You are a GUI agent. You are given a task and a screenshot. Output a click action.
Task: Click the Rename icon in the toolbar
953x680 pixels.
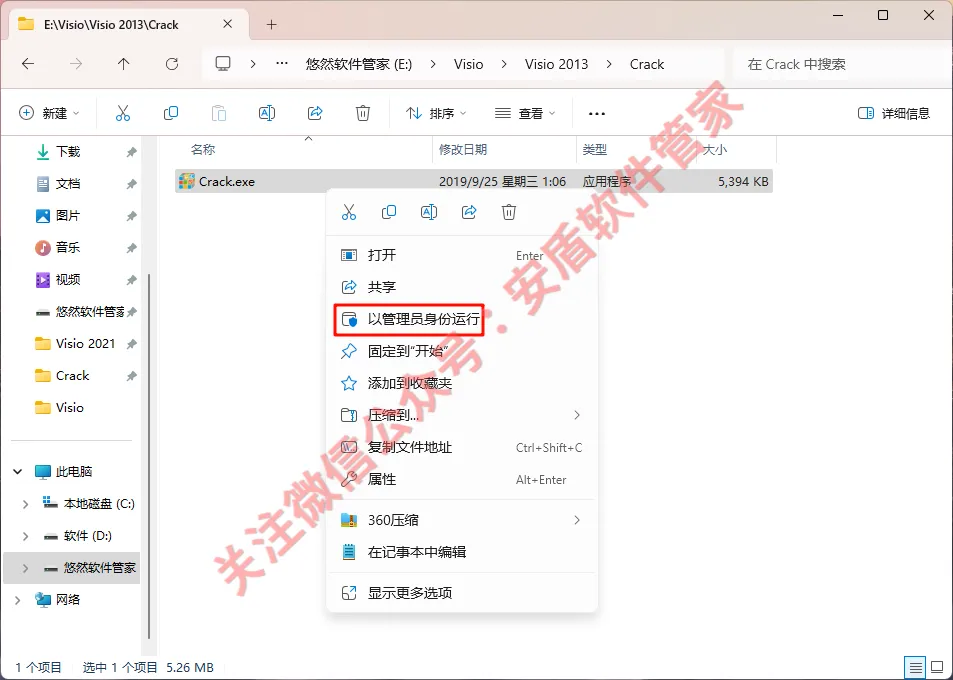[267, 113]
